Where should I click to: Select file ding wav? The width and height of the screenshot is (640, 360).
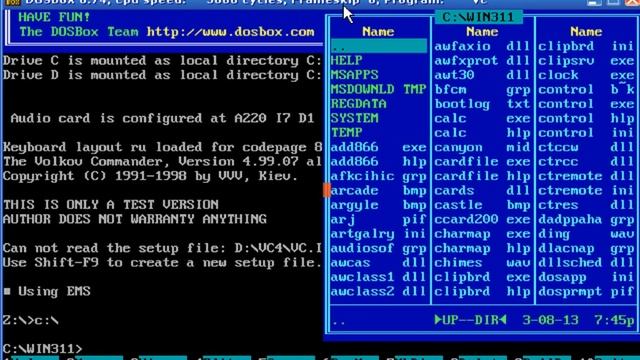[586, 234]
